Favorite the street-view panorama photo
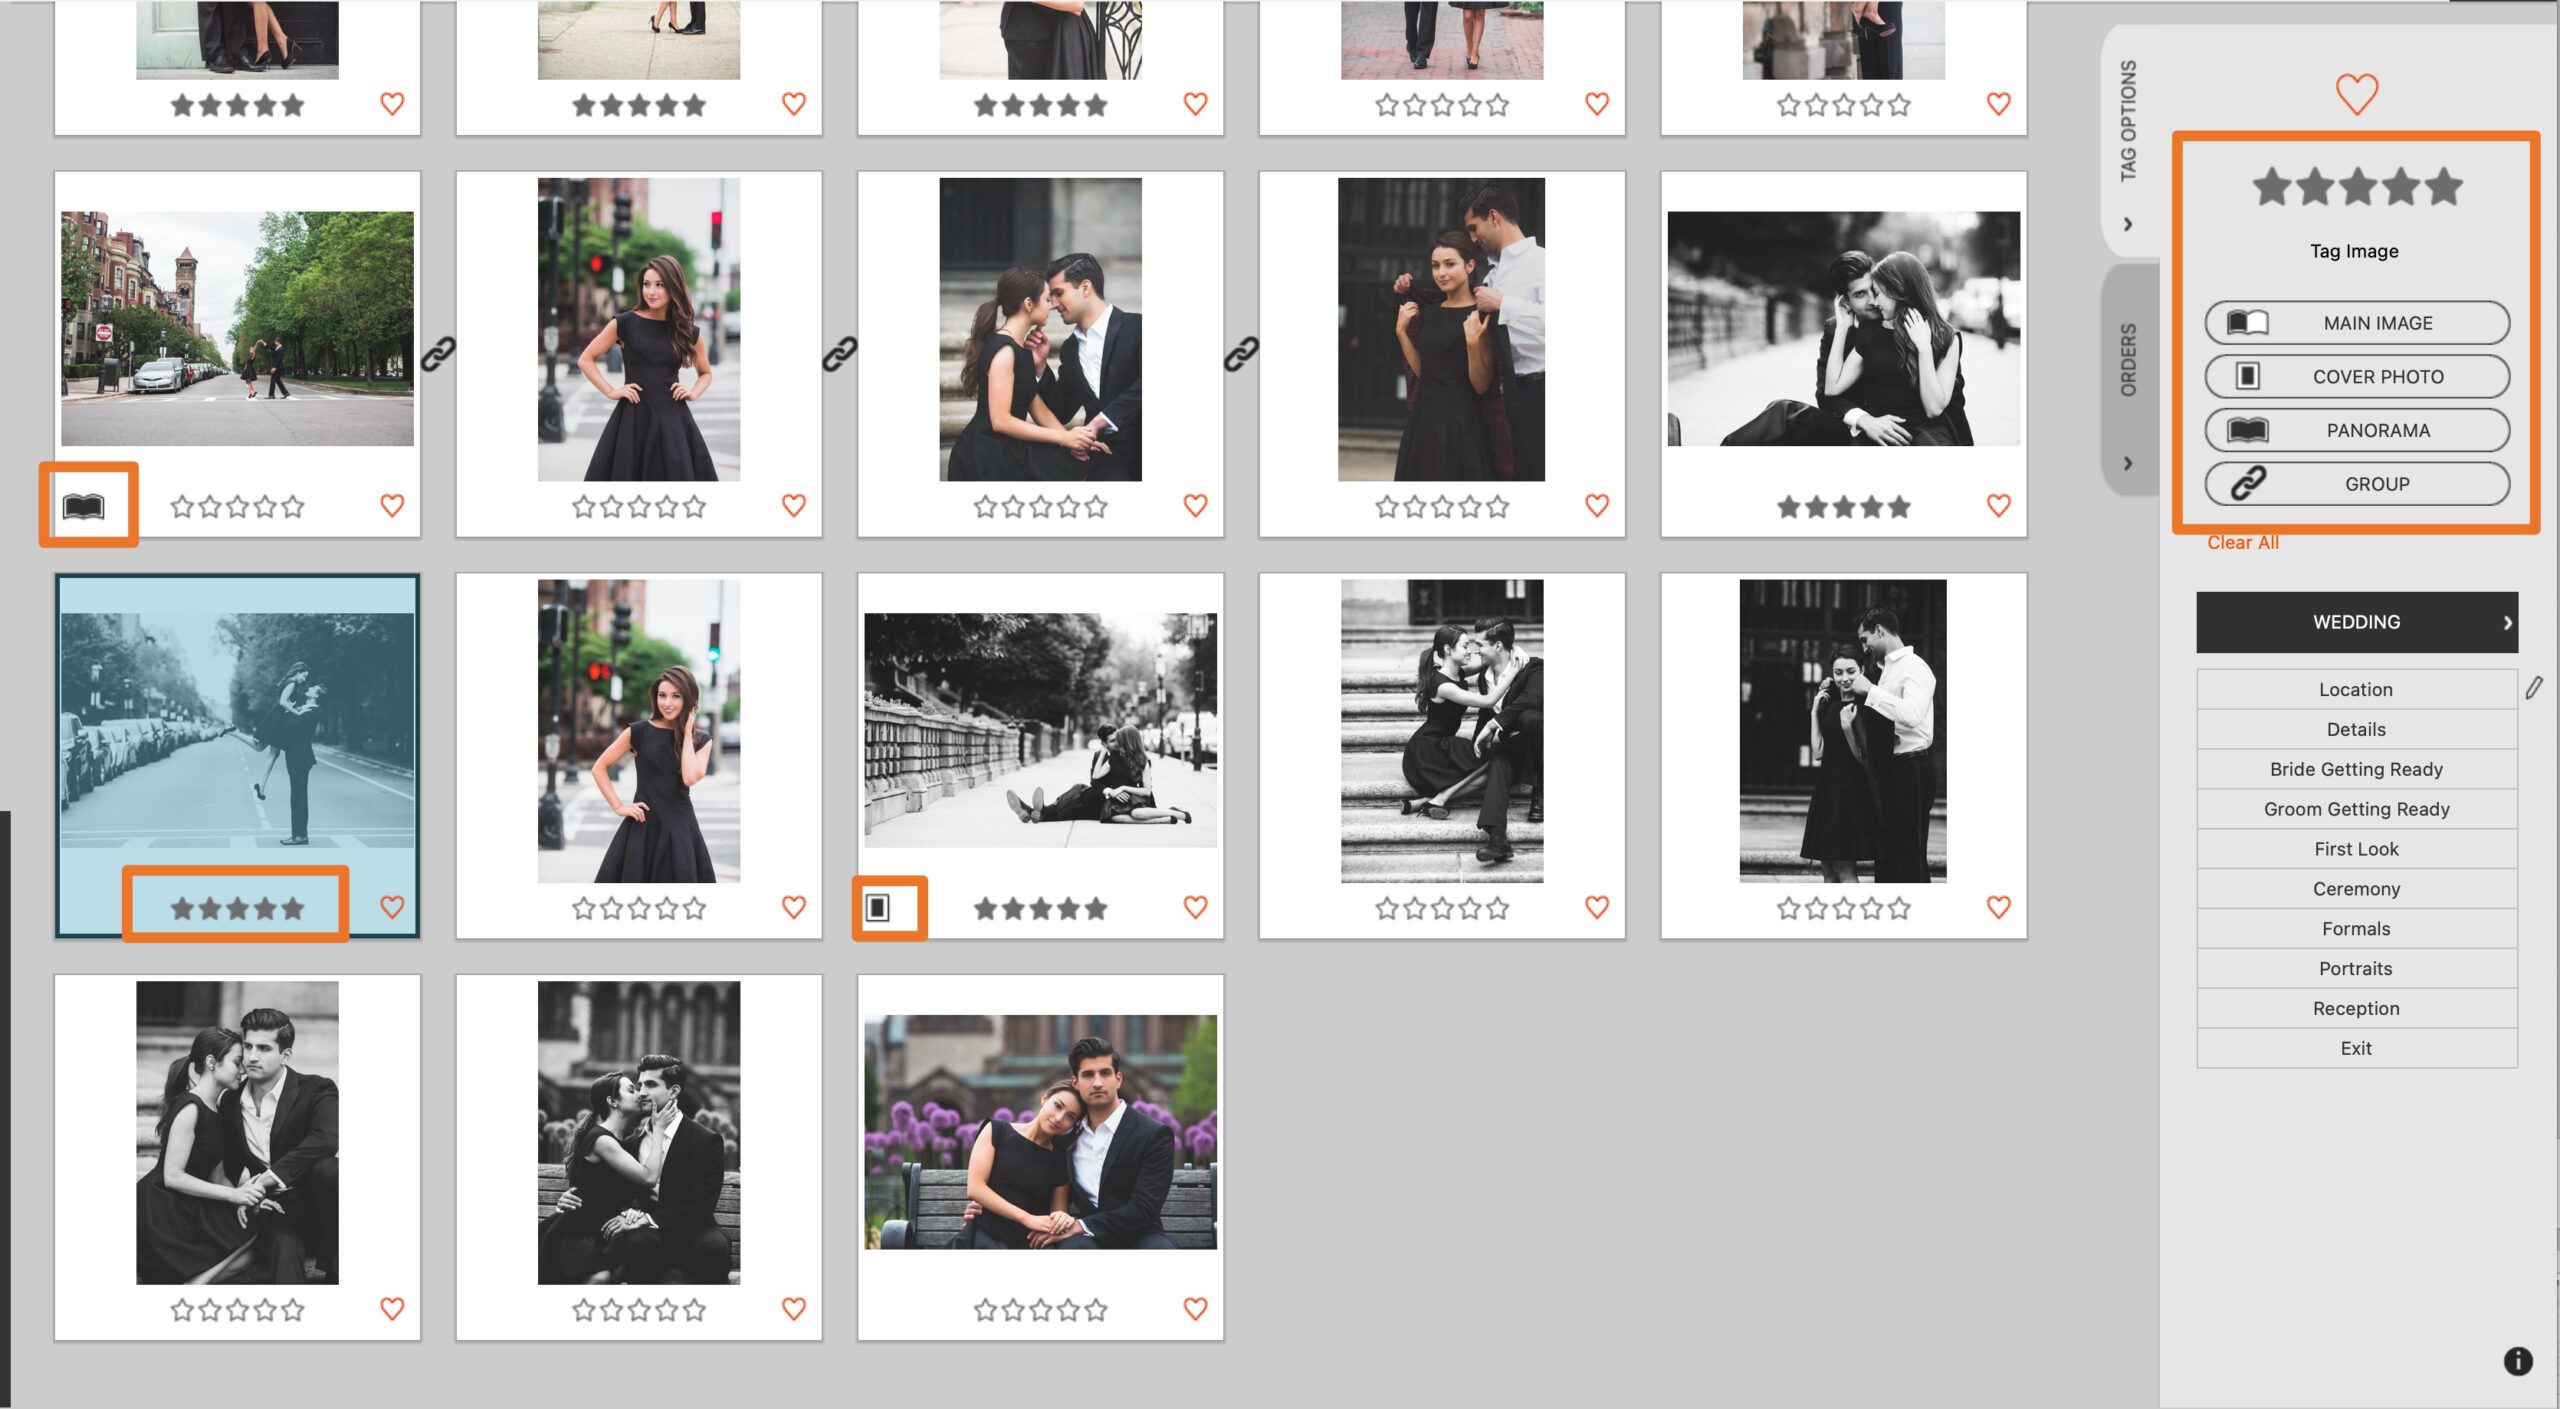 pos(392,506)
